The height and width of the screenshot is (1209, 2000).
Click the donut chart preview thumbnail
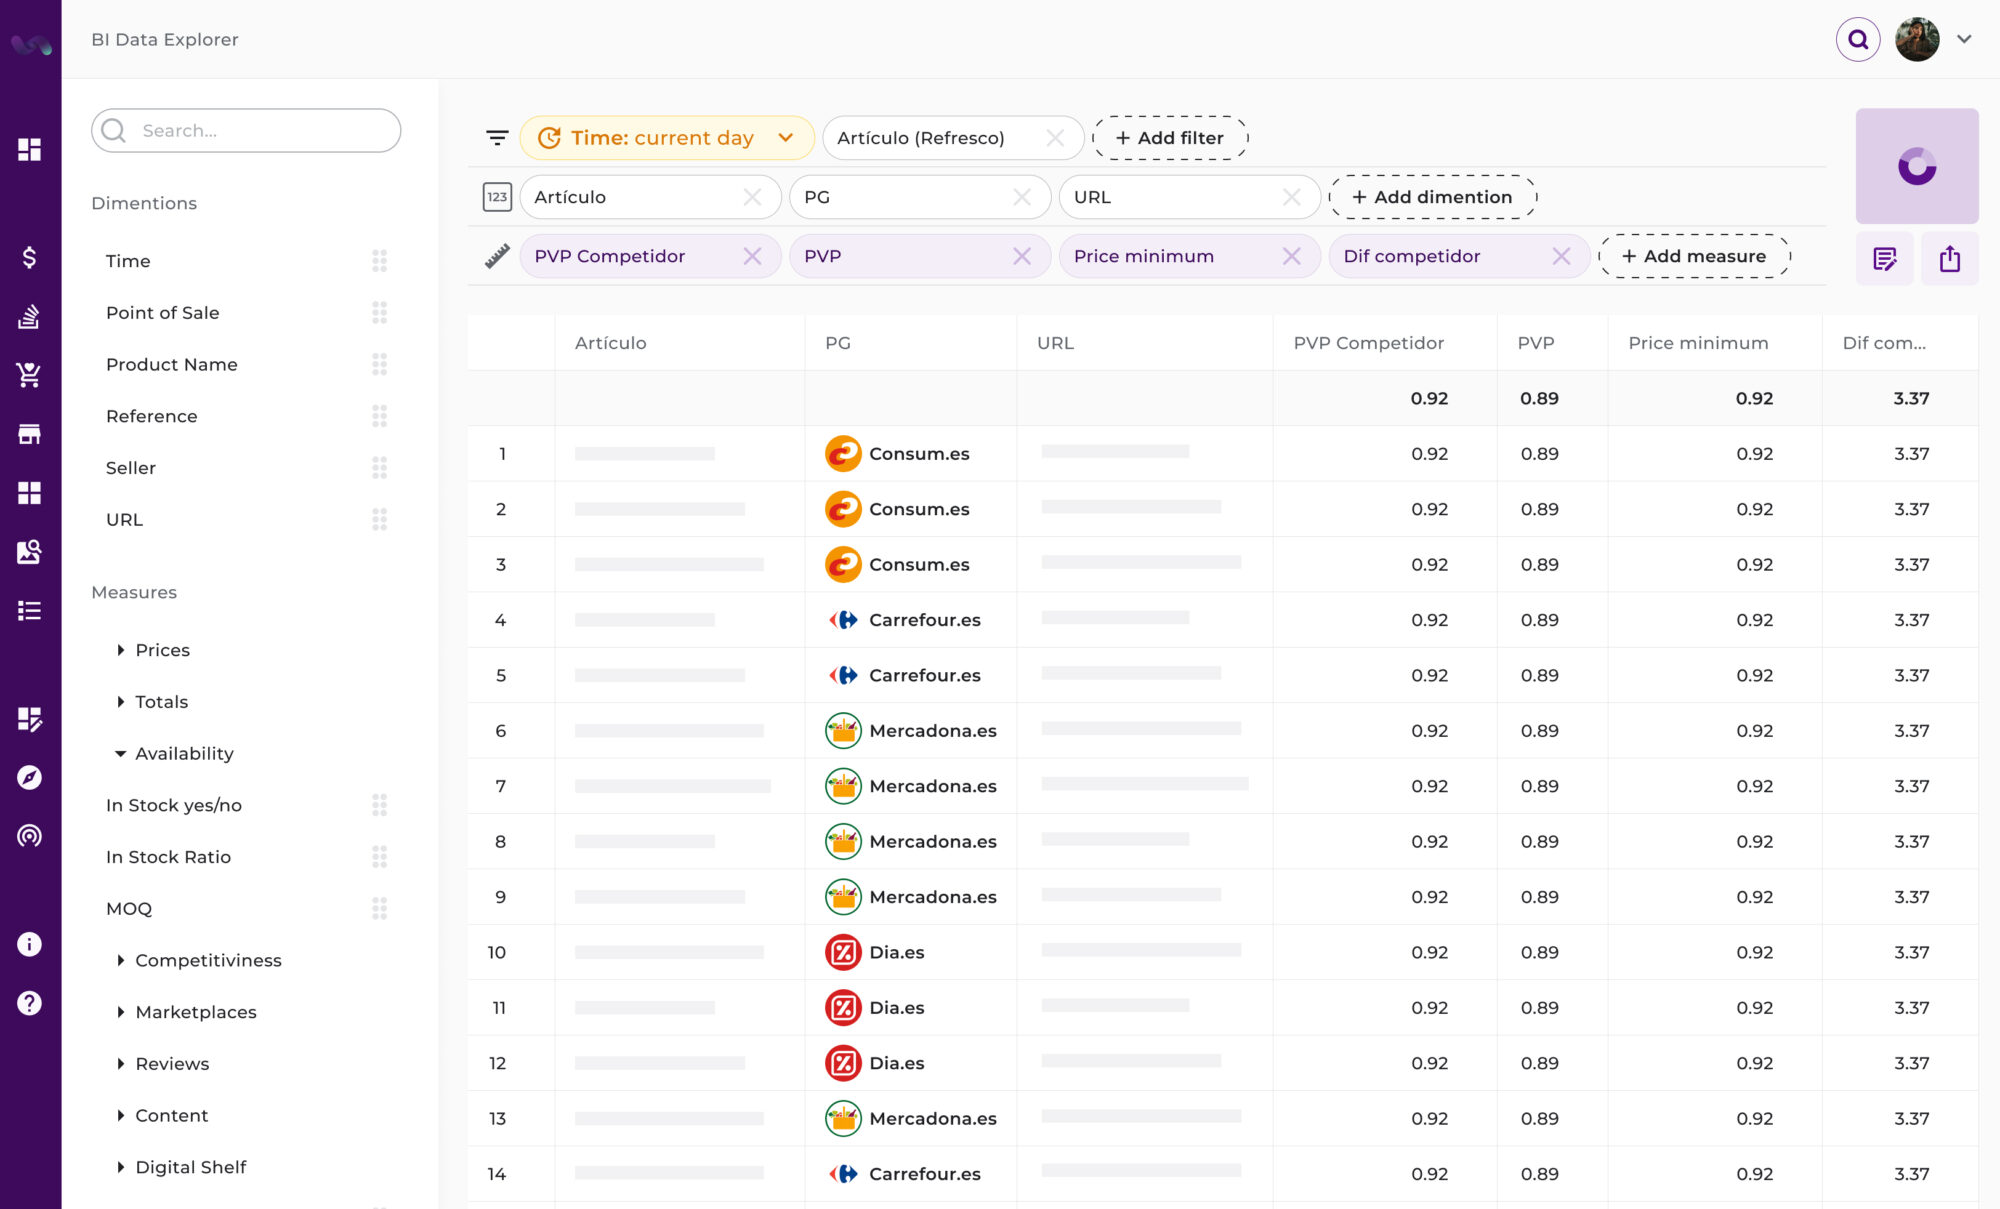[x=1916, y=165]
